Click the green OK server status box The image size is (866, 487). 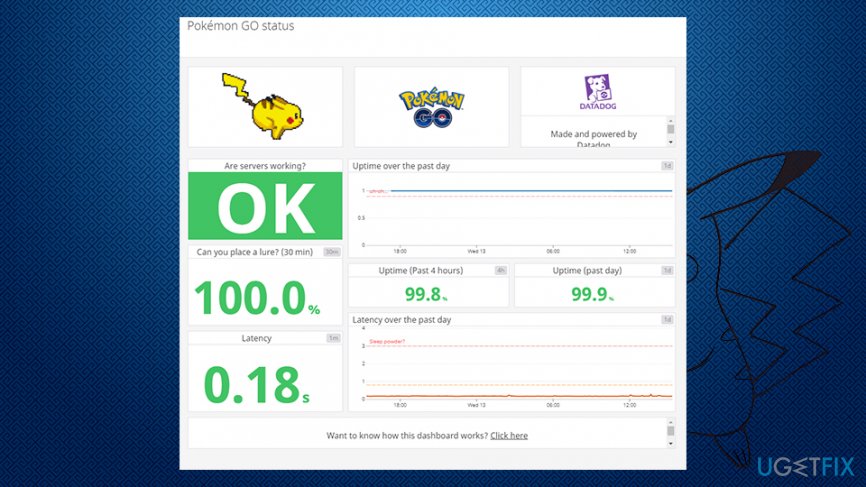[265, 205]
